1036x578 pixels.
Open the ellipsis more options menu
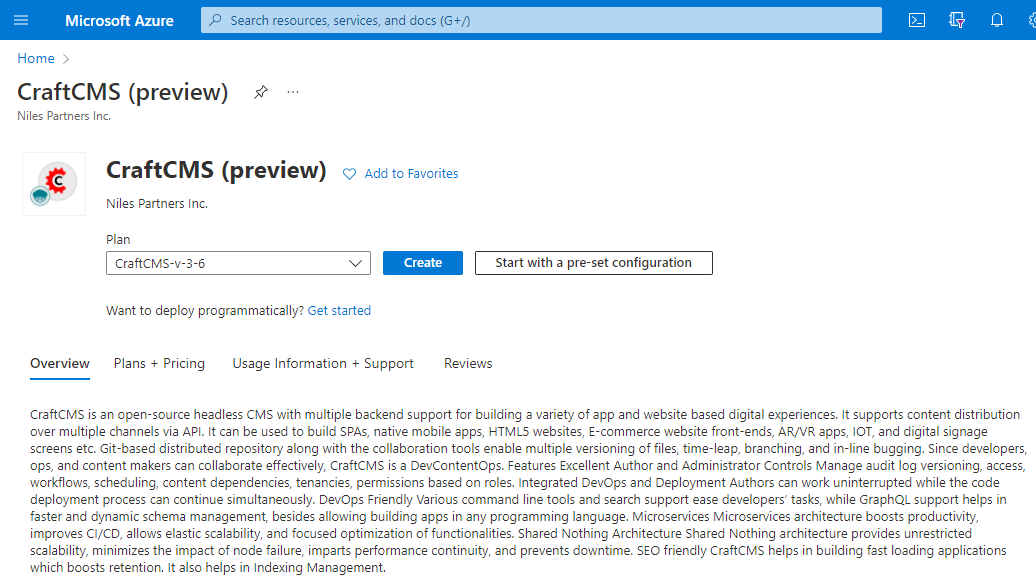293,92
